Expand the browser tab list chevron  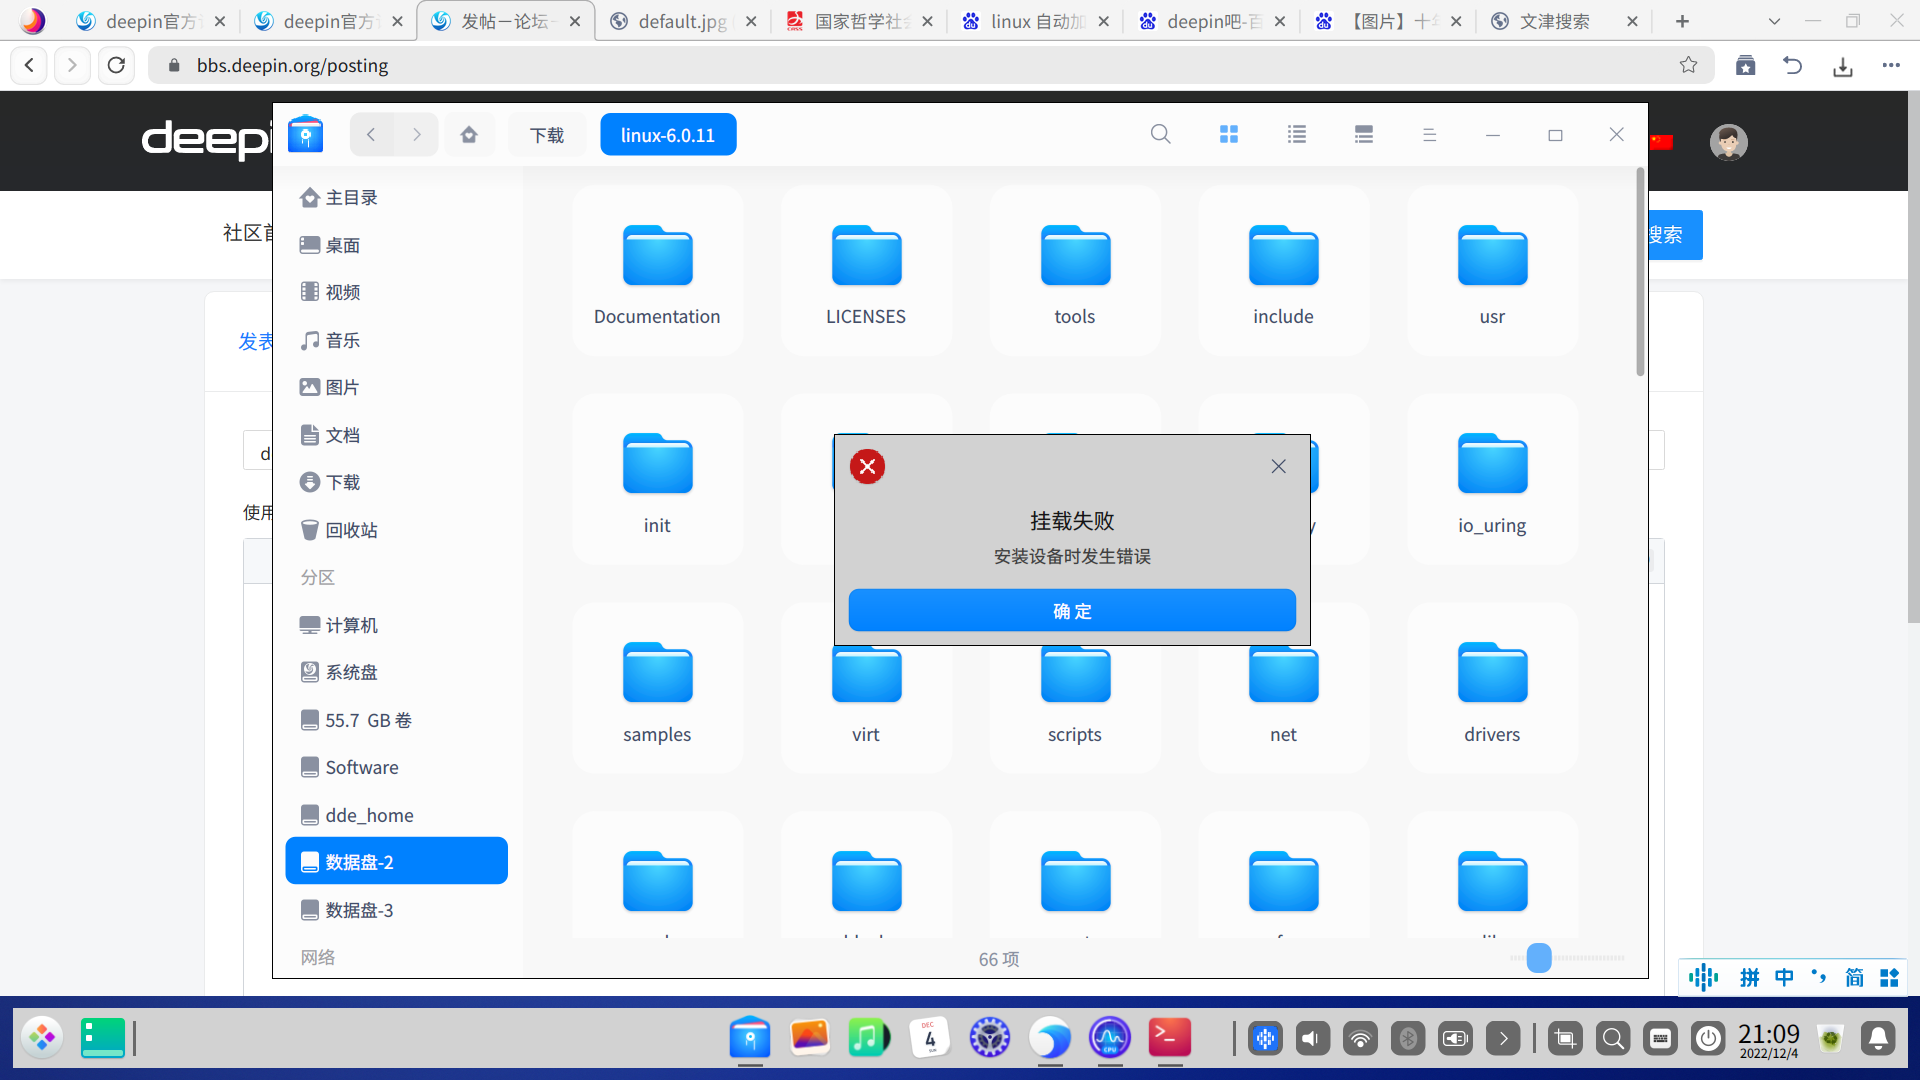coord(1774,21)
